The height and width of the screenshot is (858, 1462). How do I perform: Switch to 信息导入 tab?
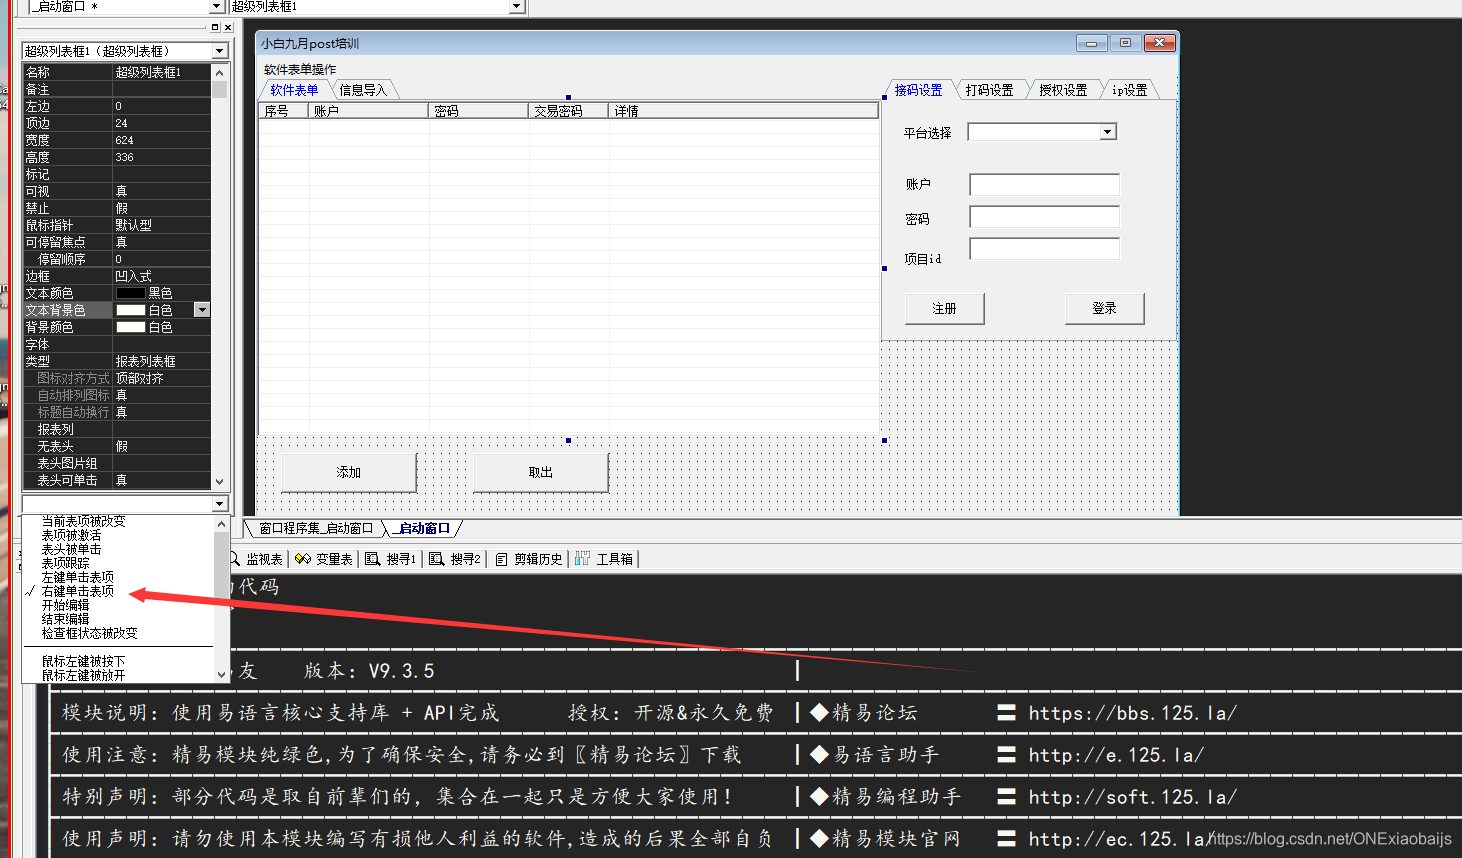363,90
